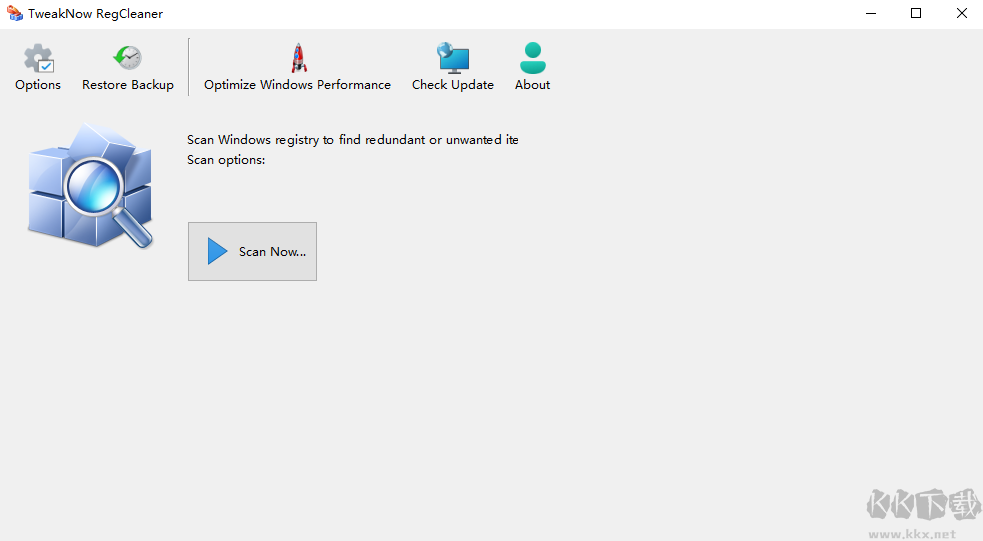Click the About person icon
The image size is (983, 541).
coord(533,58)
